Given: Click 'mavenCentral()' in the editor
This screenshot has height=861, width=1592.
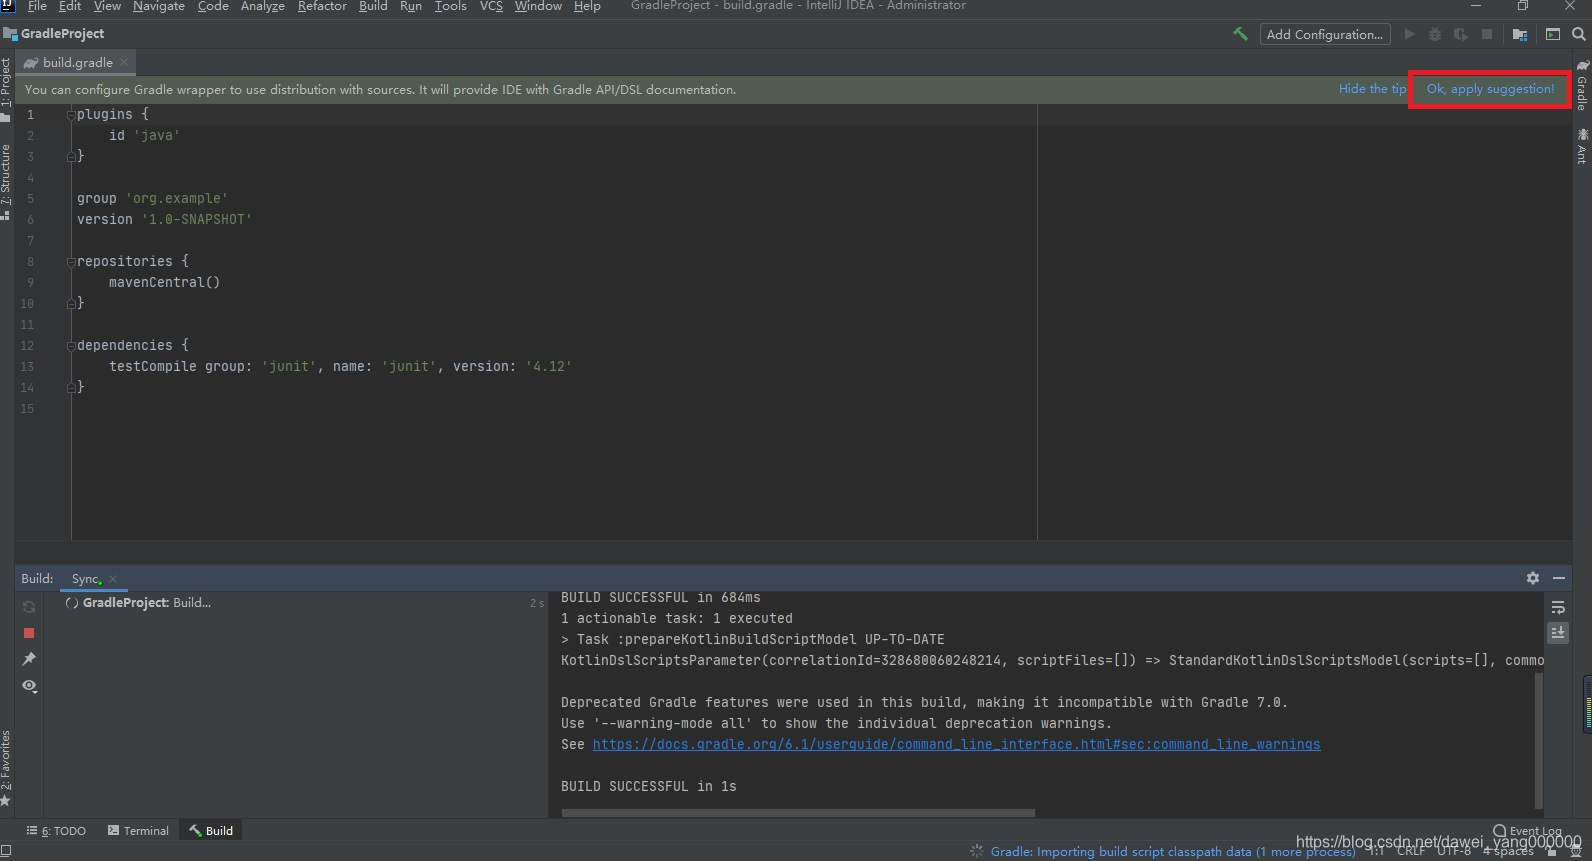Looking at the screenshot, I should click(x=164, y=283).
